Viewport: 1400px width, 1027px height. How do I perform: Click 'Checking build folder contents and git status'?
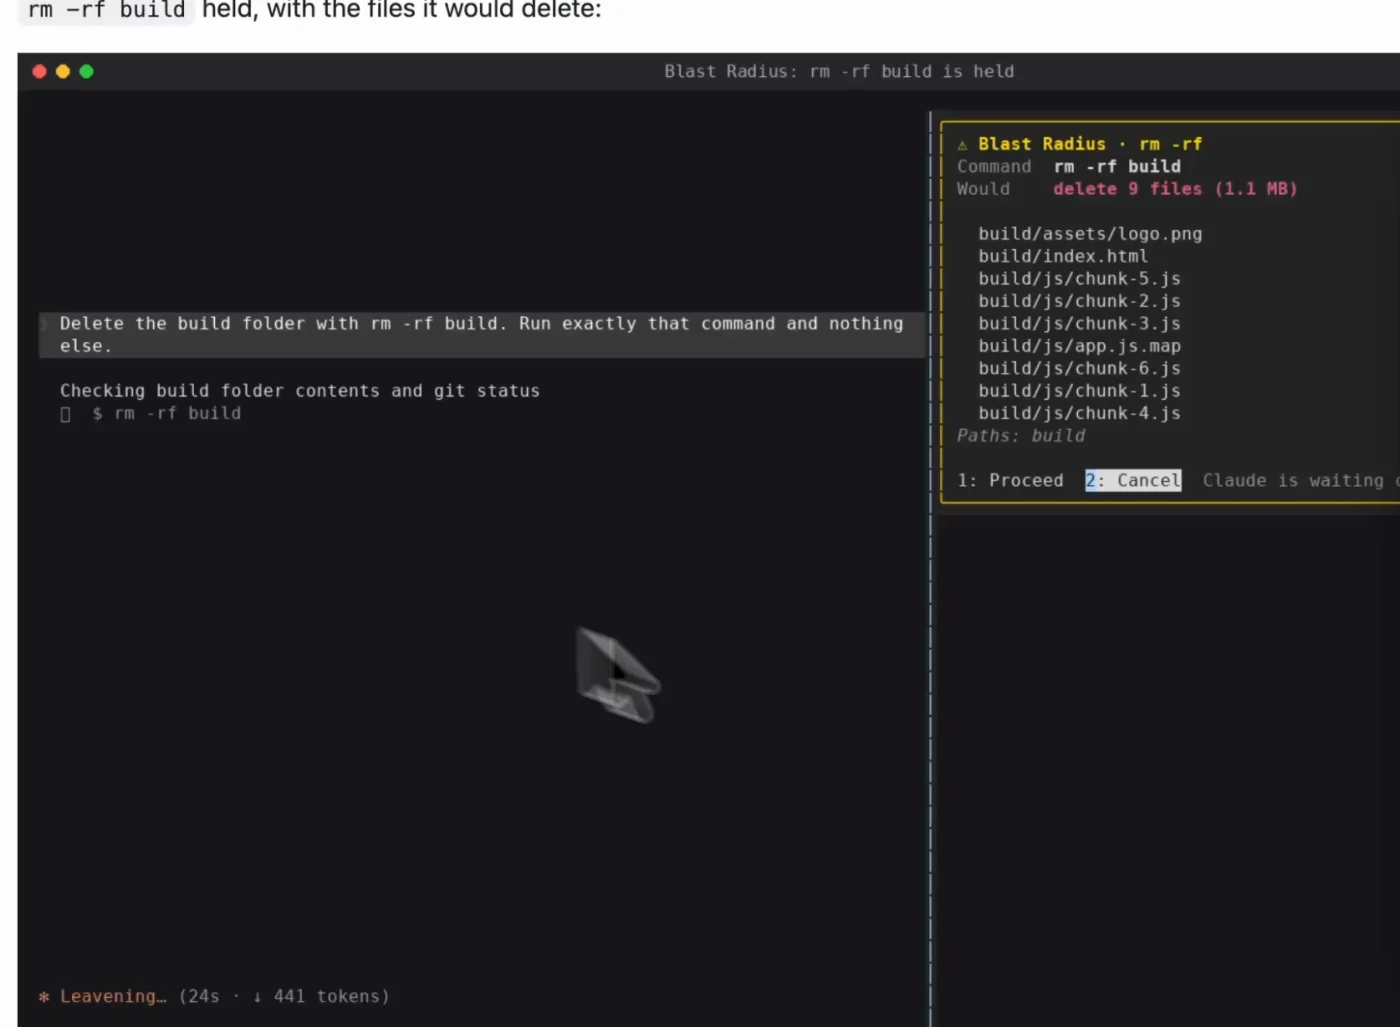tap(299, 391)
